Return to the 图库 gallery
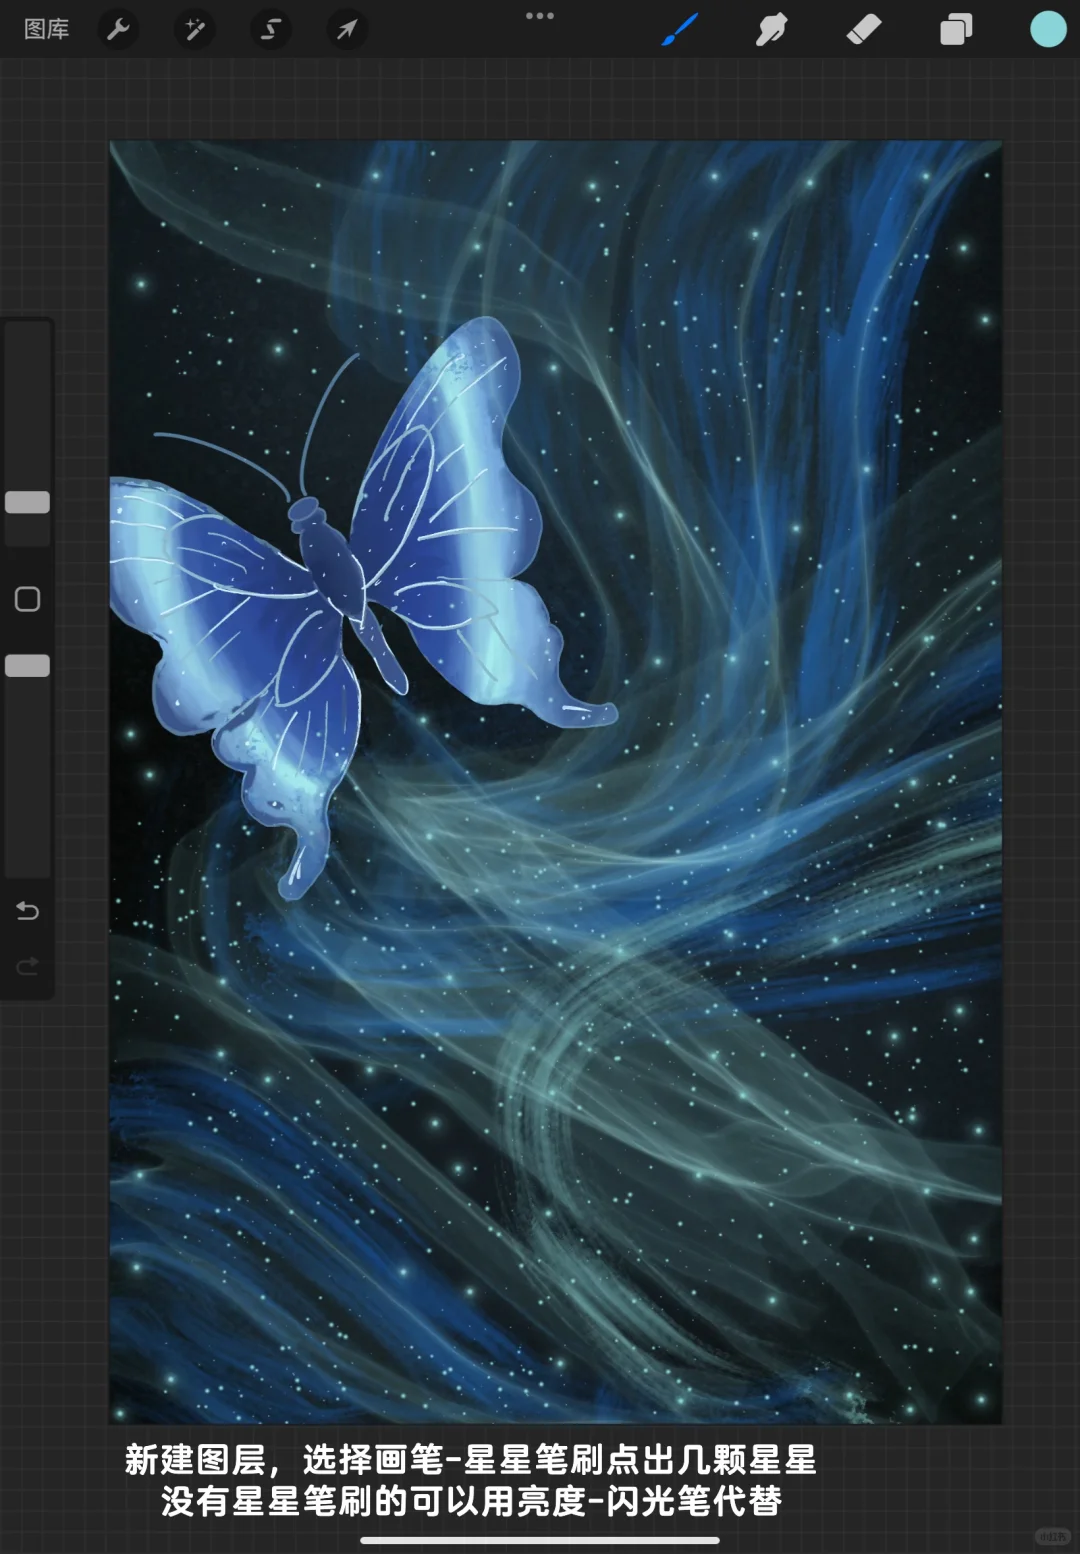 (x=46, y=30)
